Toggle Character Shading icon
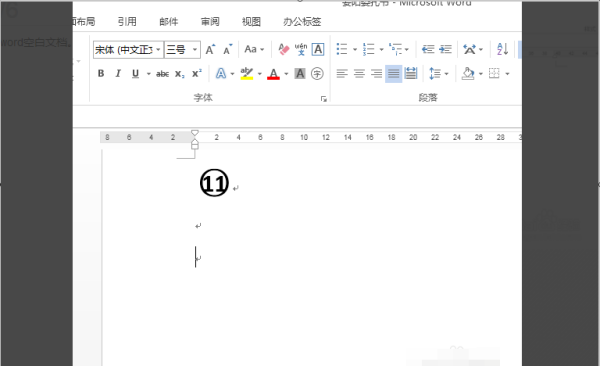The width and height of the screenshot is (600, 366). pos(300,74)
